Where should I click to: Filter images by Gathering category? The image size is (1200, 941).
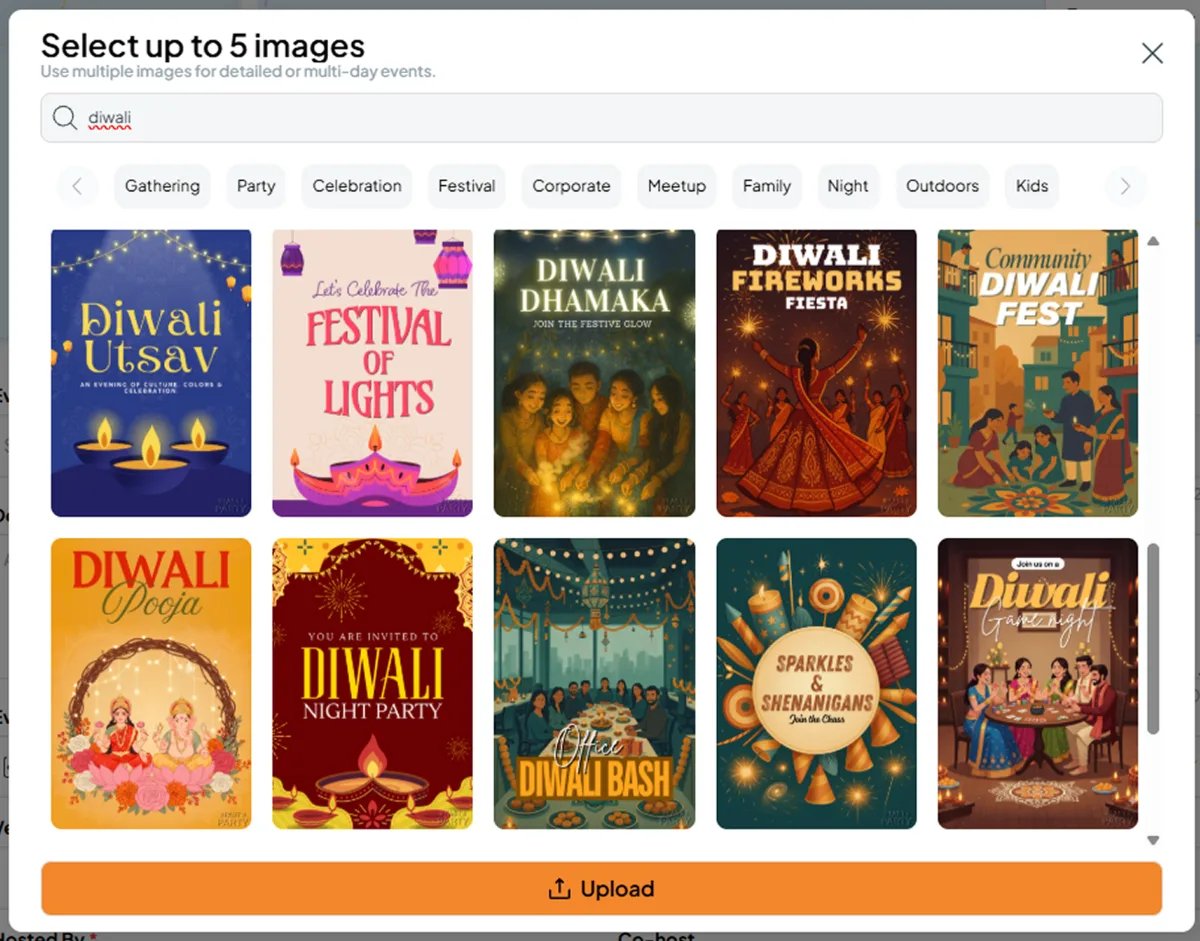[x=162, y=186]
